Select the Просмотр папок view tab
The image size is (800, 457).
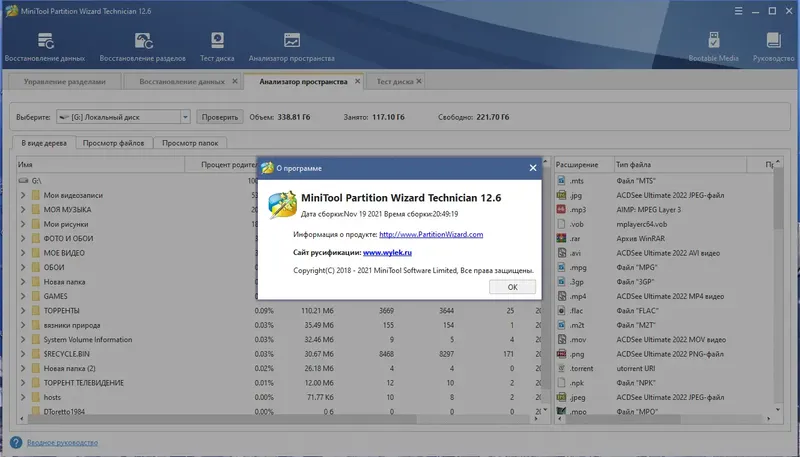pyautogui.click(x=190, y=143)
